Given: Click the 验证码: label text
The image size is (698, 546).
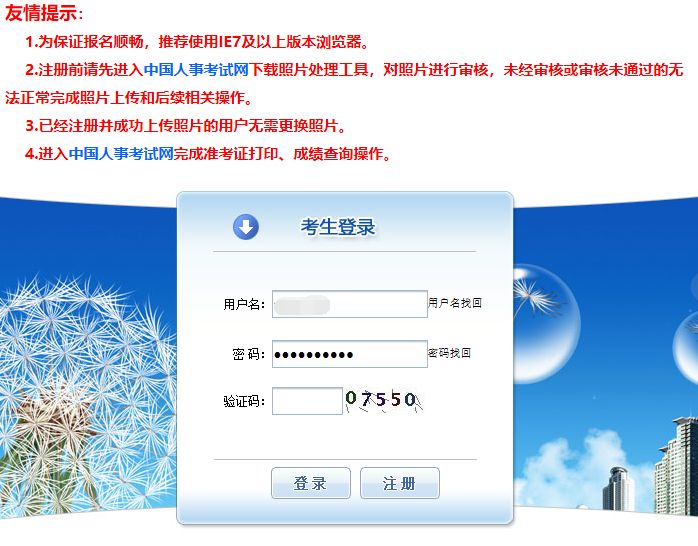Looking at the screenshot, I should pyautogui.click(x=244, y=401).
